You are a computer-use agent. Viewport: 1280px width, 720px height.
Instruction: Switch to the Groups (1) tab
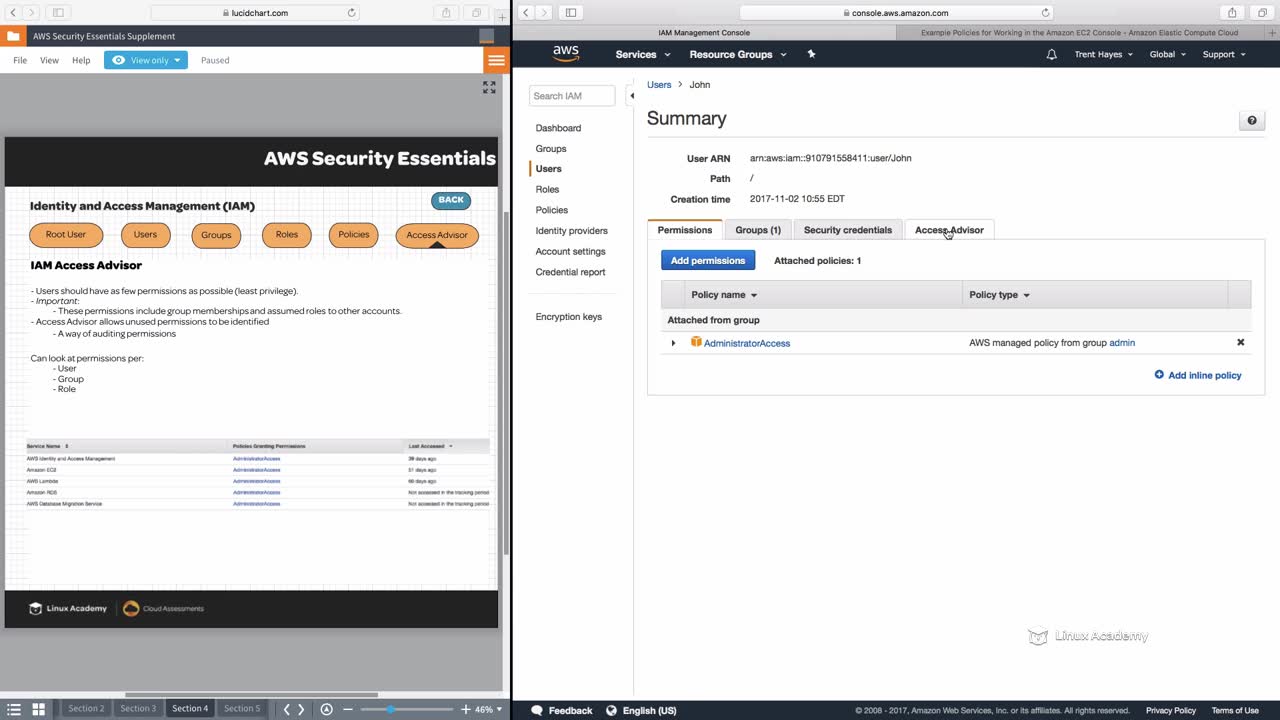pos(758,230)
